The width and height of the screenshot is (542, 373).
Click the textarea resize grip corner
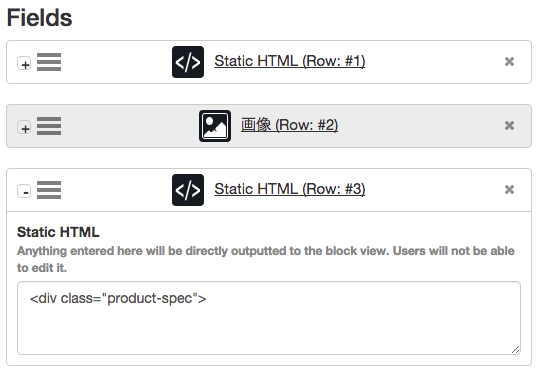click(515, 349)
